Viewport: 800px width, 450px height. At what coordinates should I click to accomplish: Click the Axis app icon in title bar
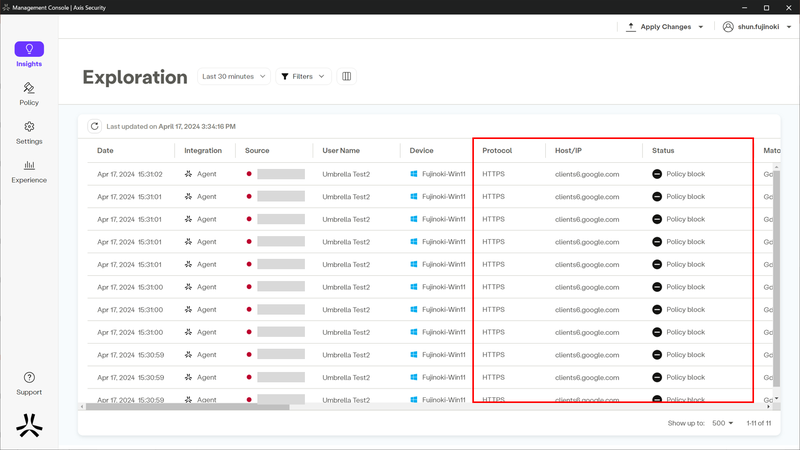click(6, 7)
